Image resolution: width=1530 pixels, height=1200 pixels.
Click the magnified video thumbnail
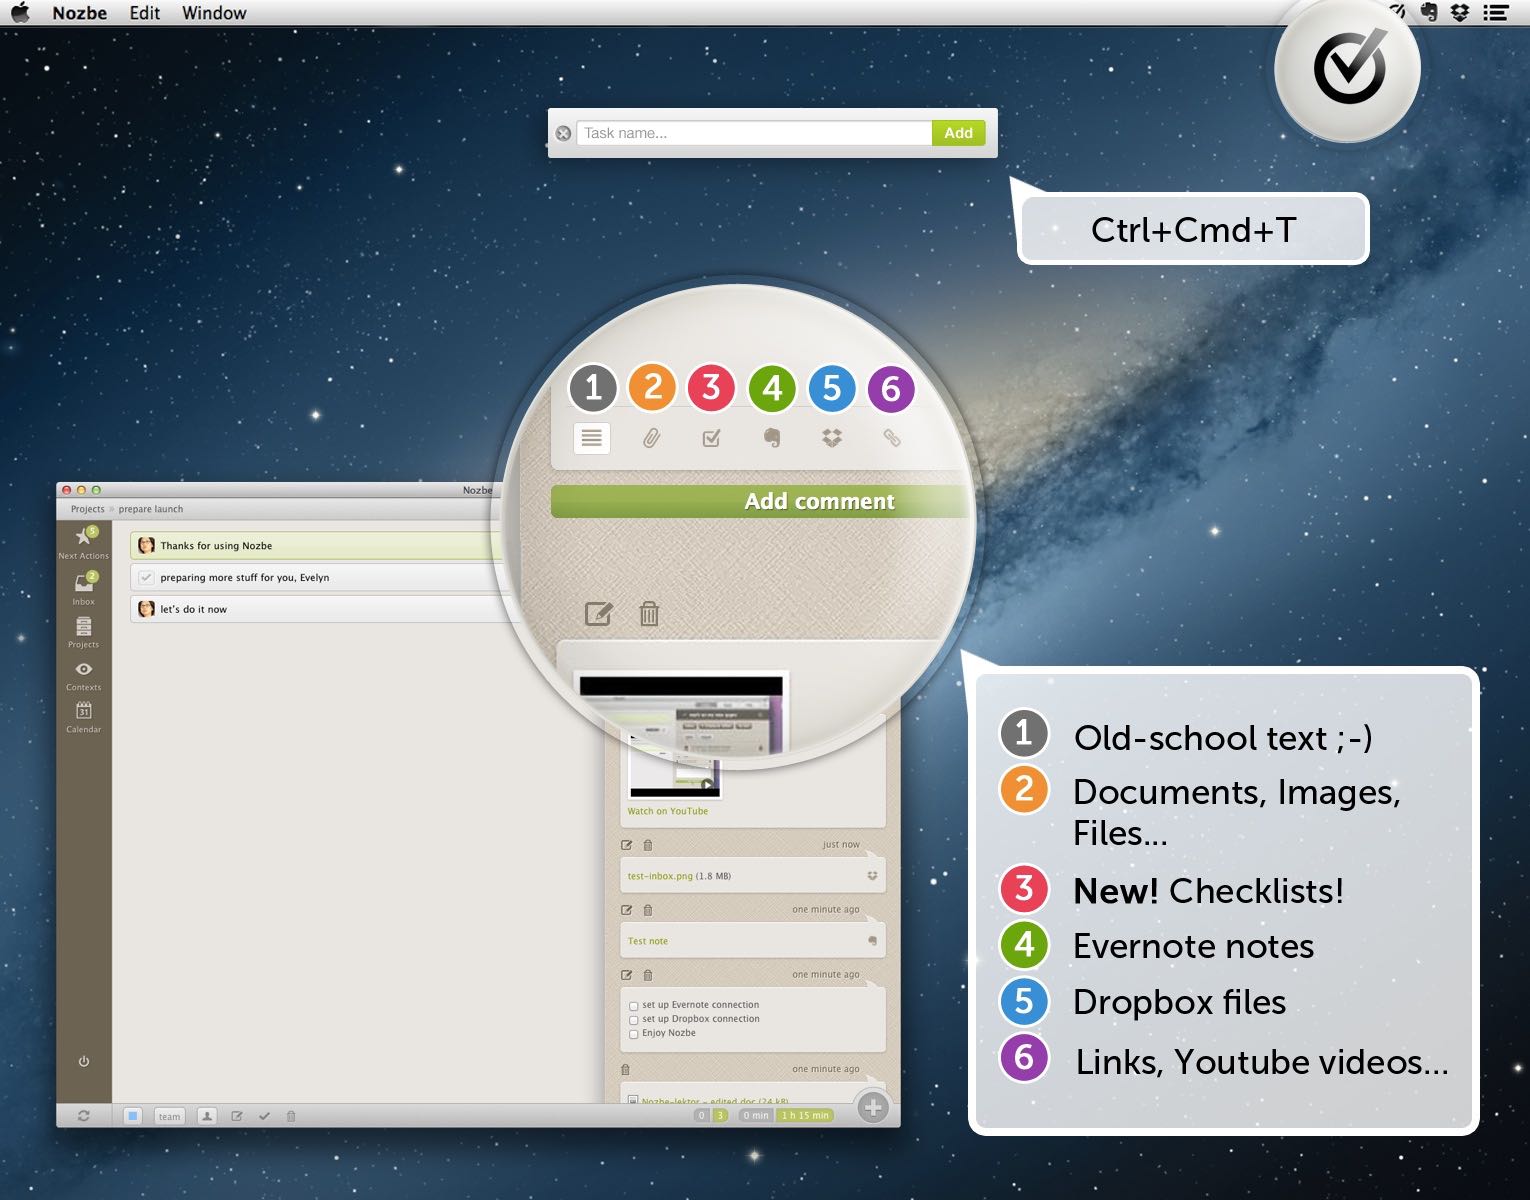[x=681, y=712]
